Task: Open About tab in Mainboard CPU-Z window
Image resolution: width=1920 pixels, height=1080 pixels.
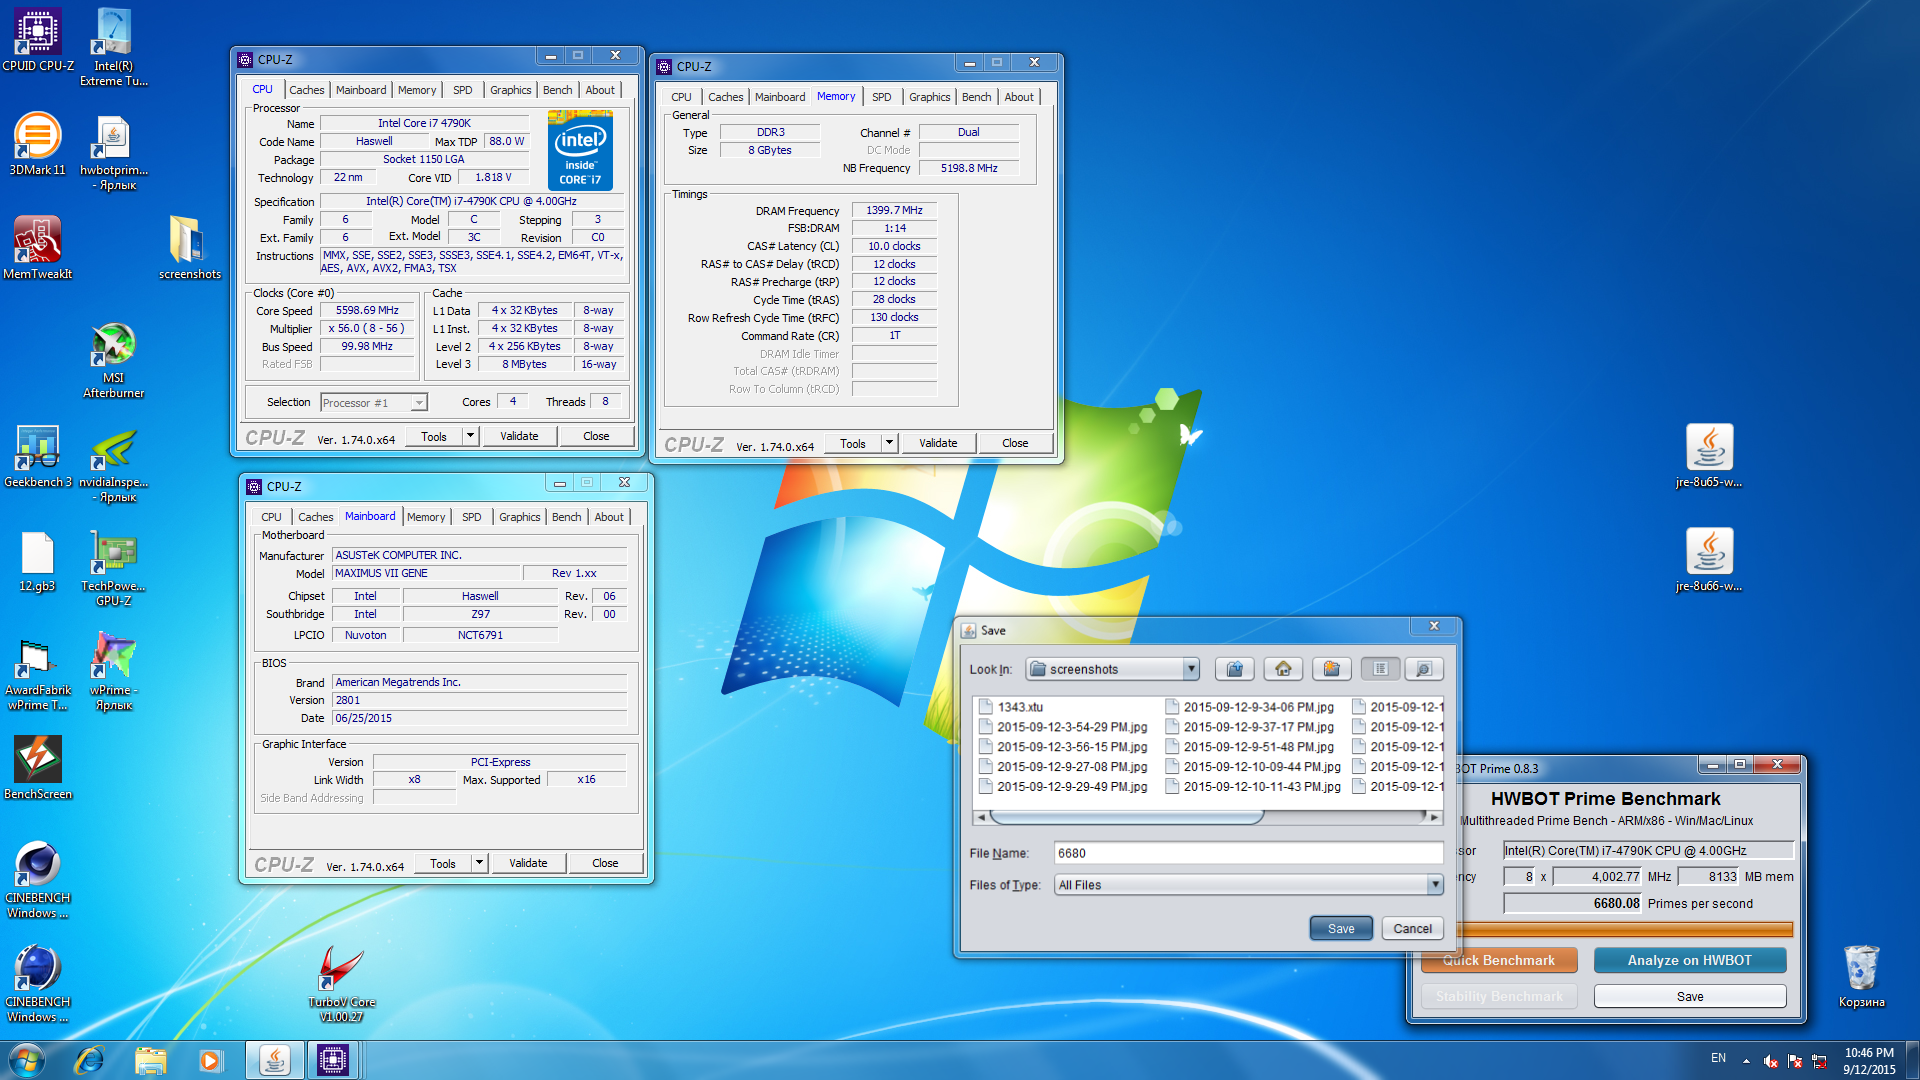Action: coord(609,517)
